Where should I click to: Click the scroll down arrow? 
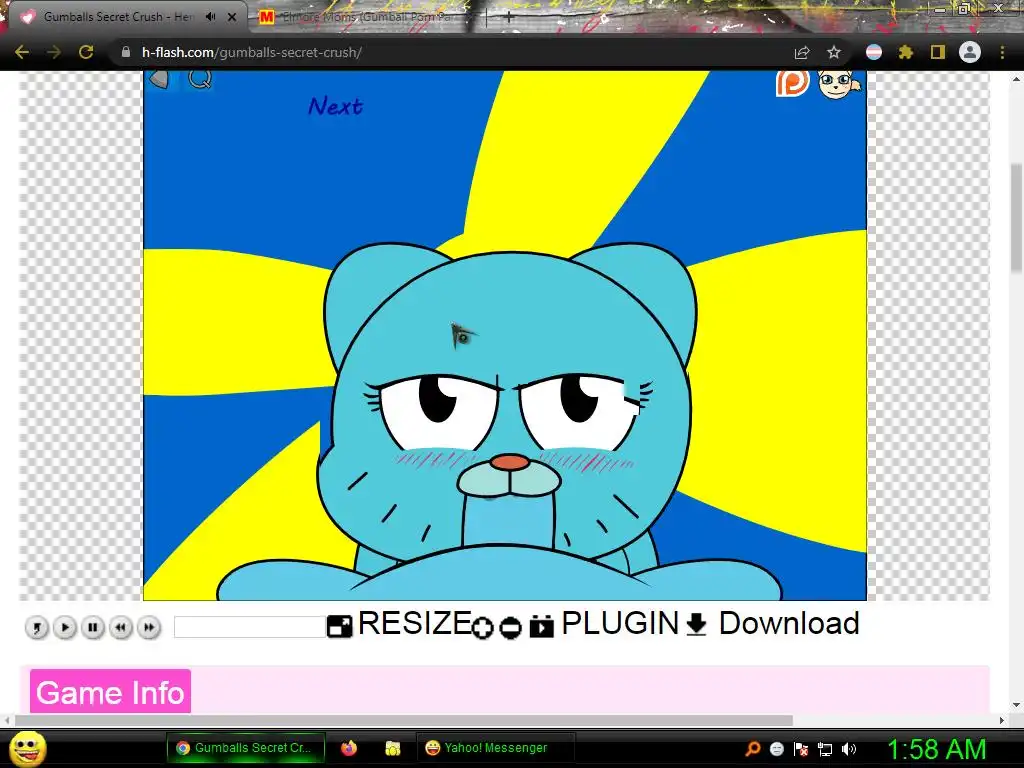(1016, 705)
